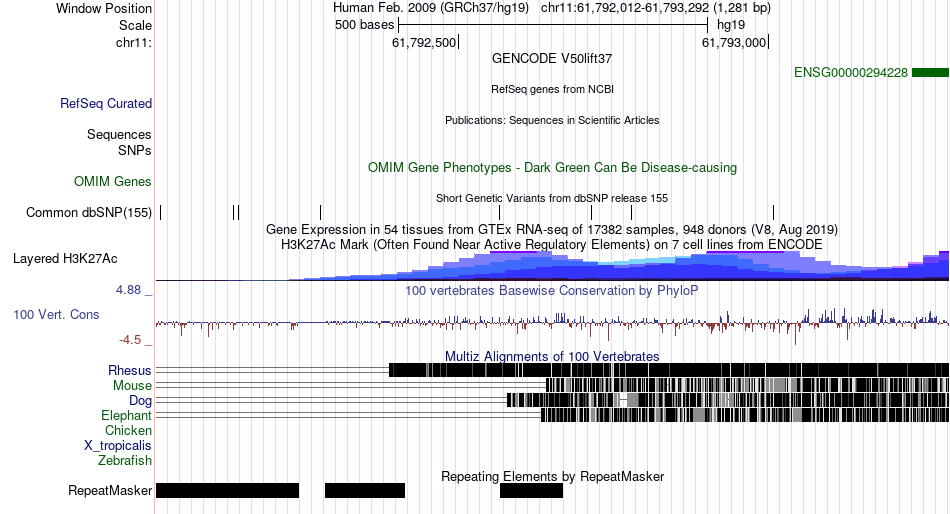Click the Mouse alignment bar
This screenshot has width=950, height=514.
747,385
